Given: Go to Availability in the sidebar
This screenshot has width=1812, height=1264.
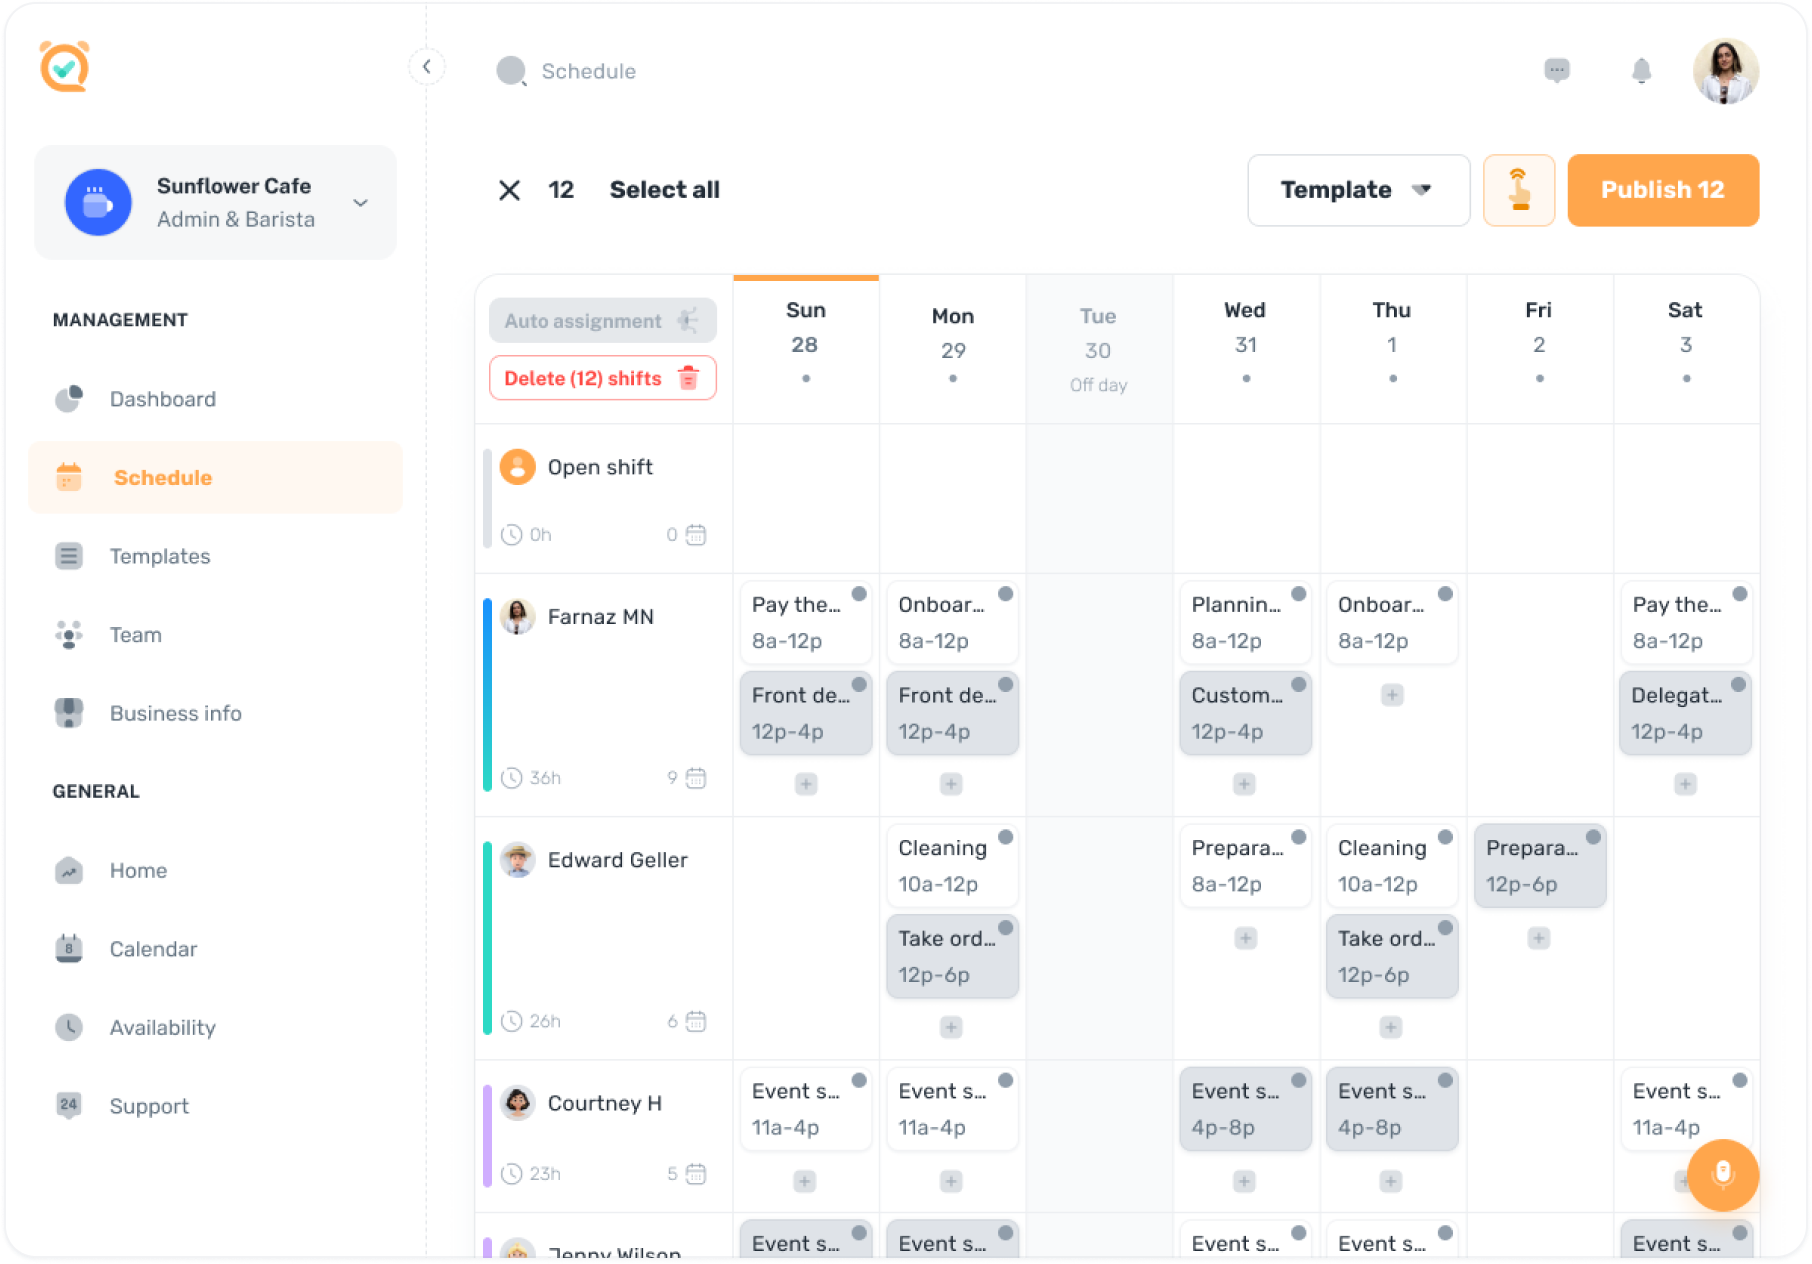Looking at the screenshot, I should (162, 1027).
